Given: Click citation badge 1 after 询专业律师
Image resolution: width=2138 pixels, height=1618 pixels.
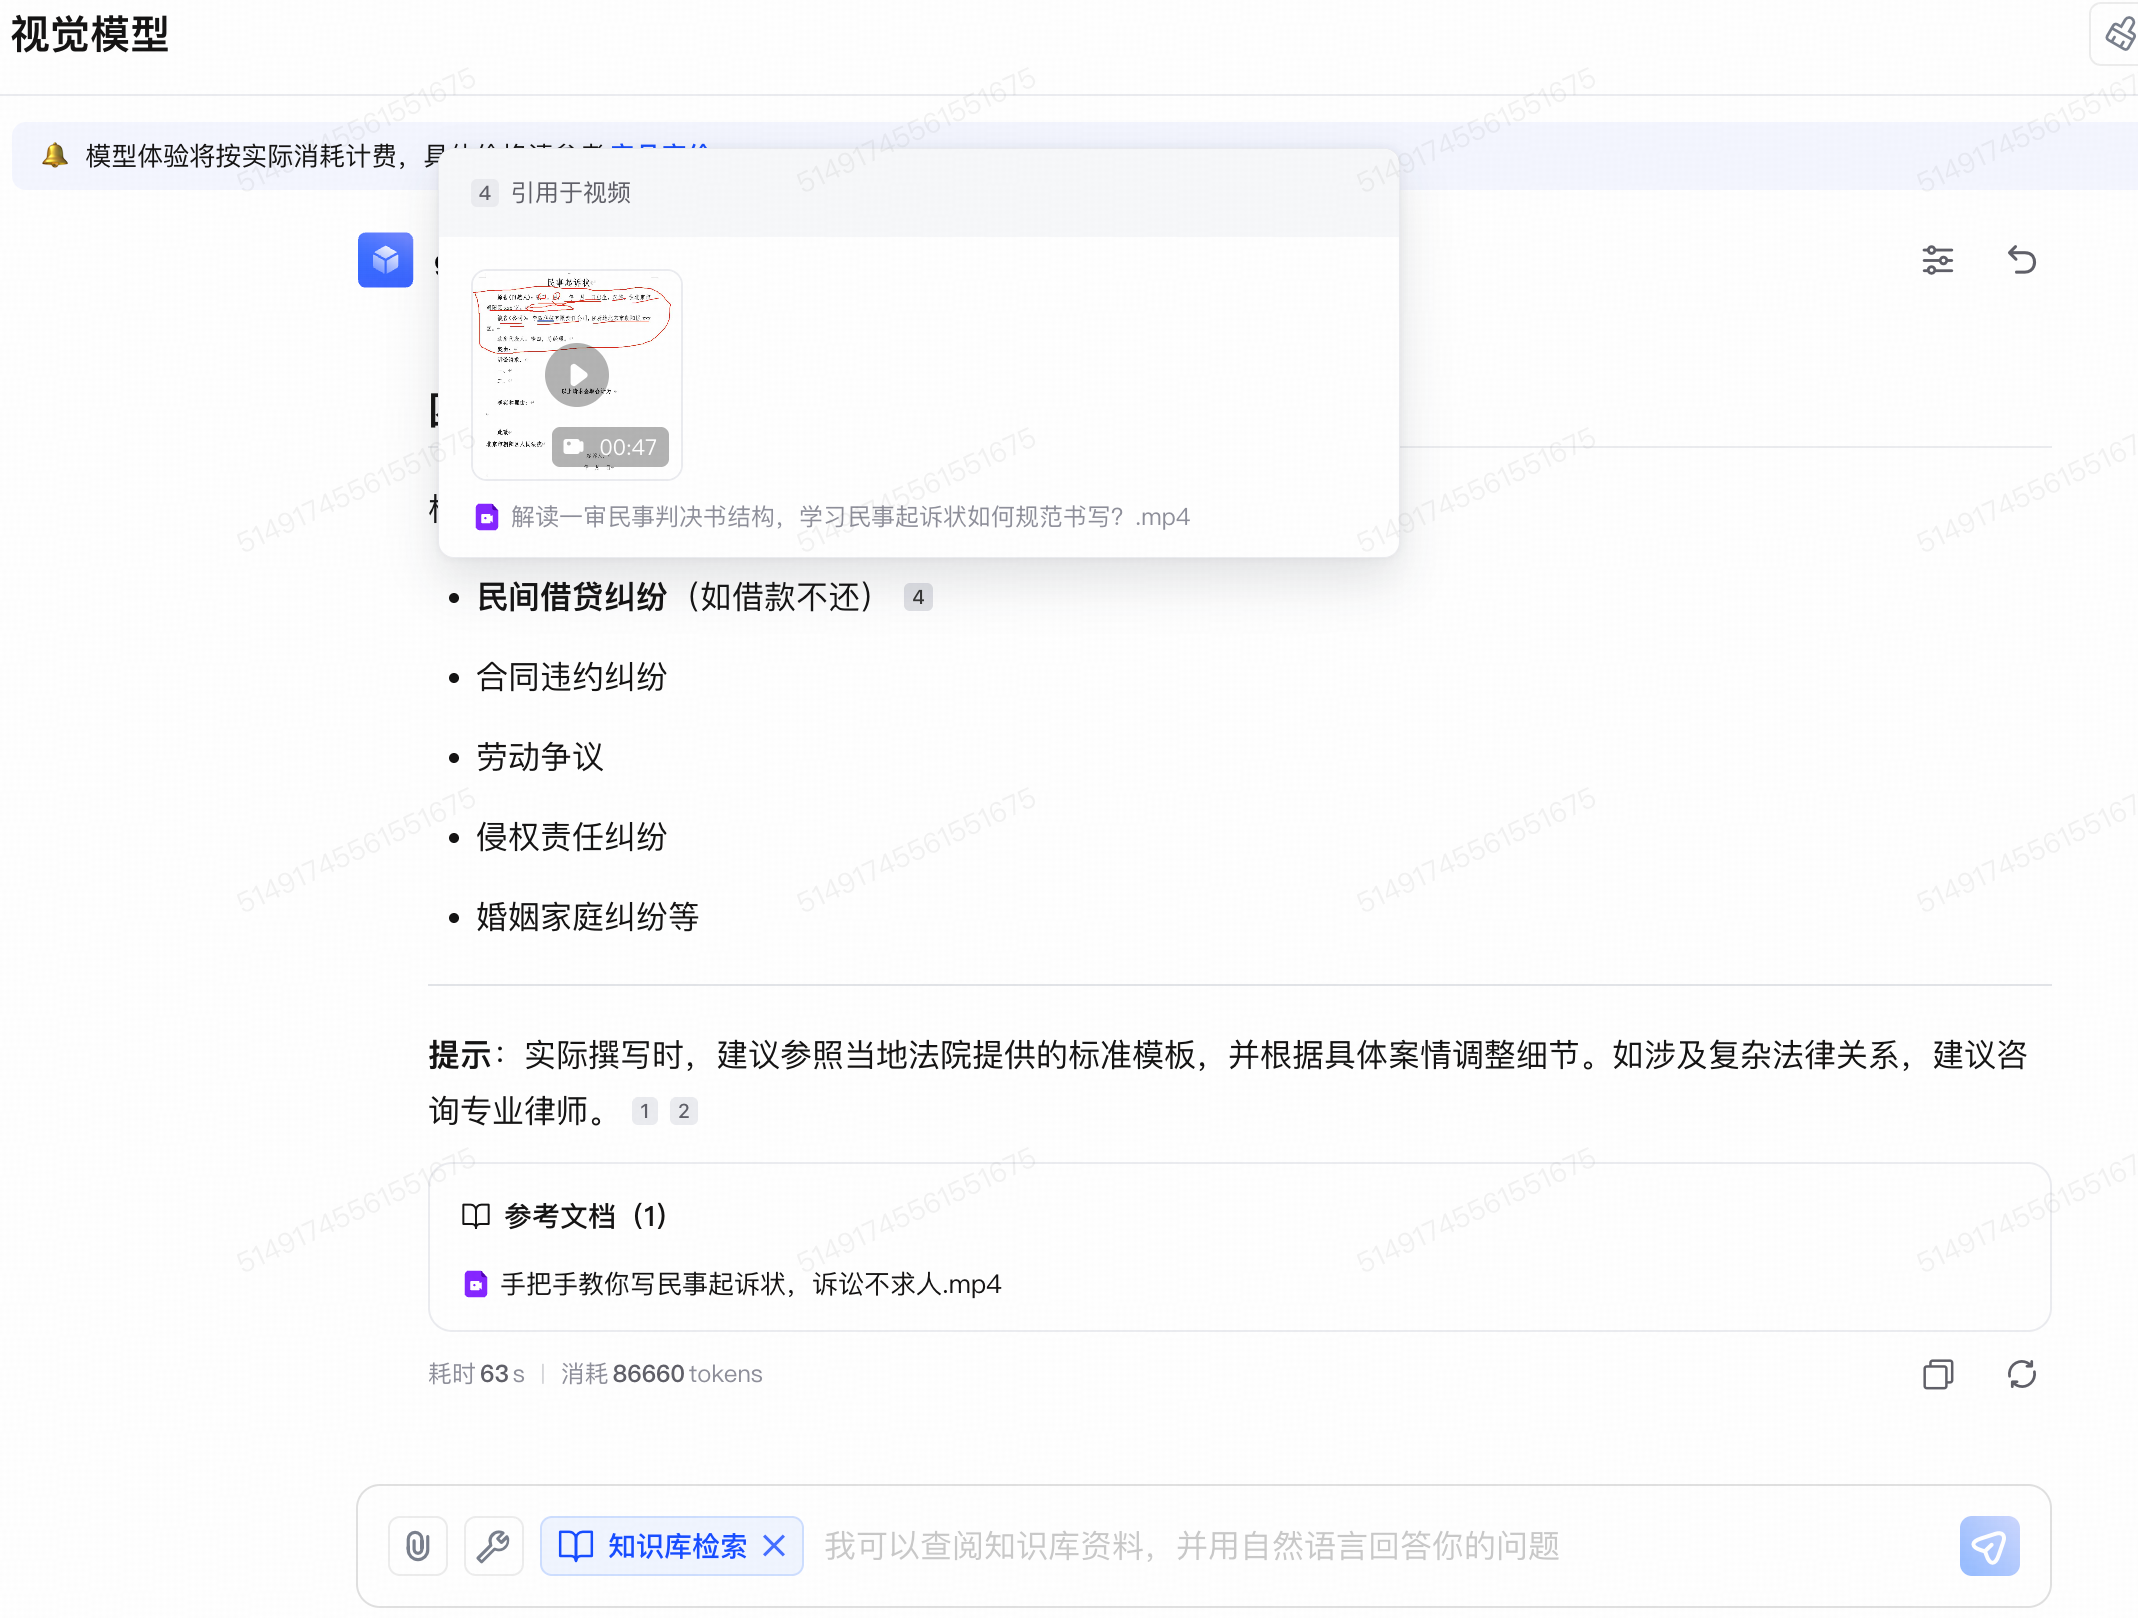Looking at the screenshot, I should pos(645,1111).
